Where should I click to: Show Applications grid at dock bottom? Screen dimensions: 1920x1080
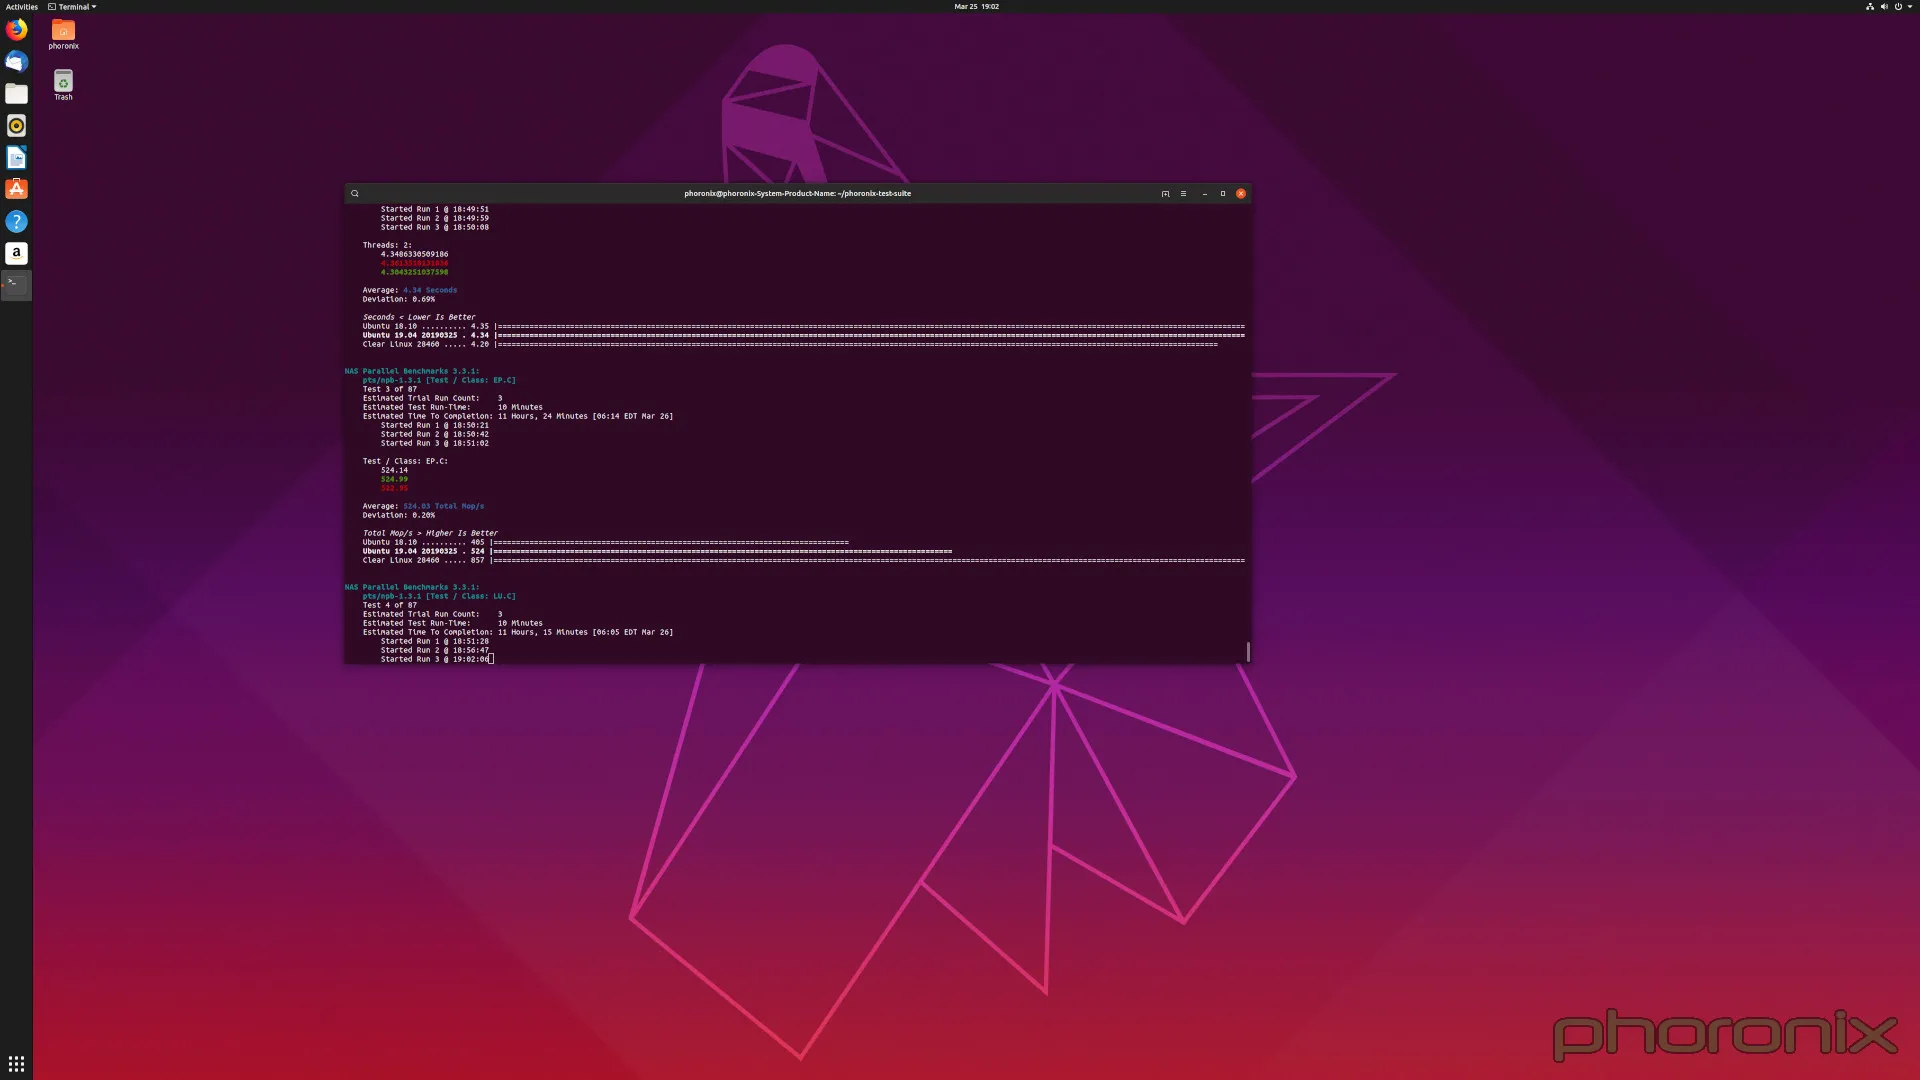tap(16, 1064)
